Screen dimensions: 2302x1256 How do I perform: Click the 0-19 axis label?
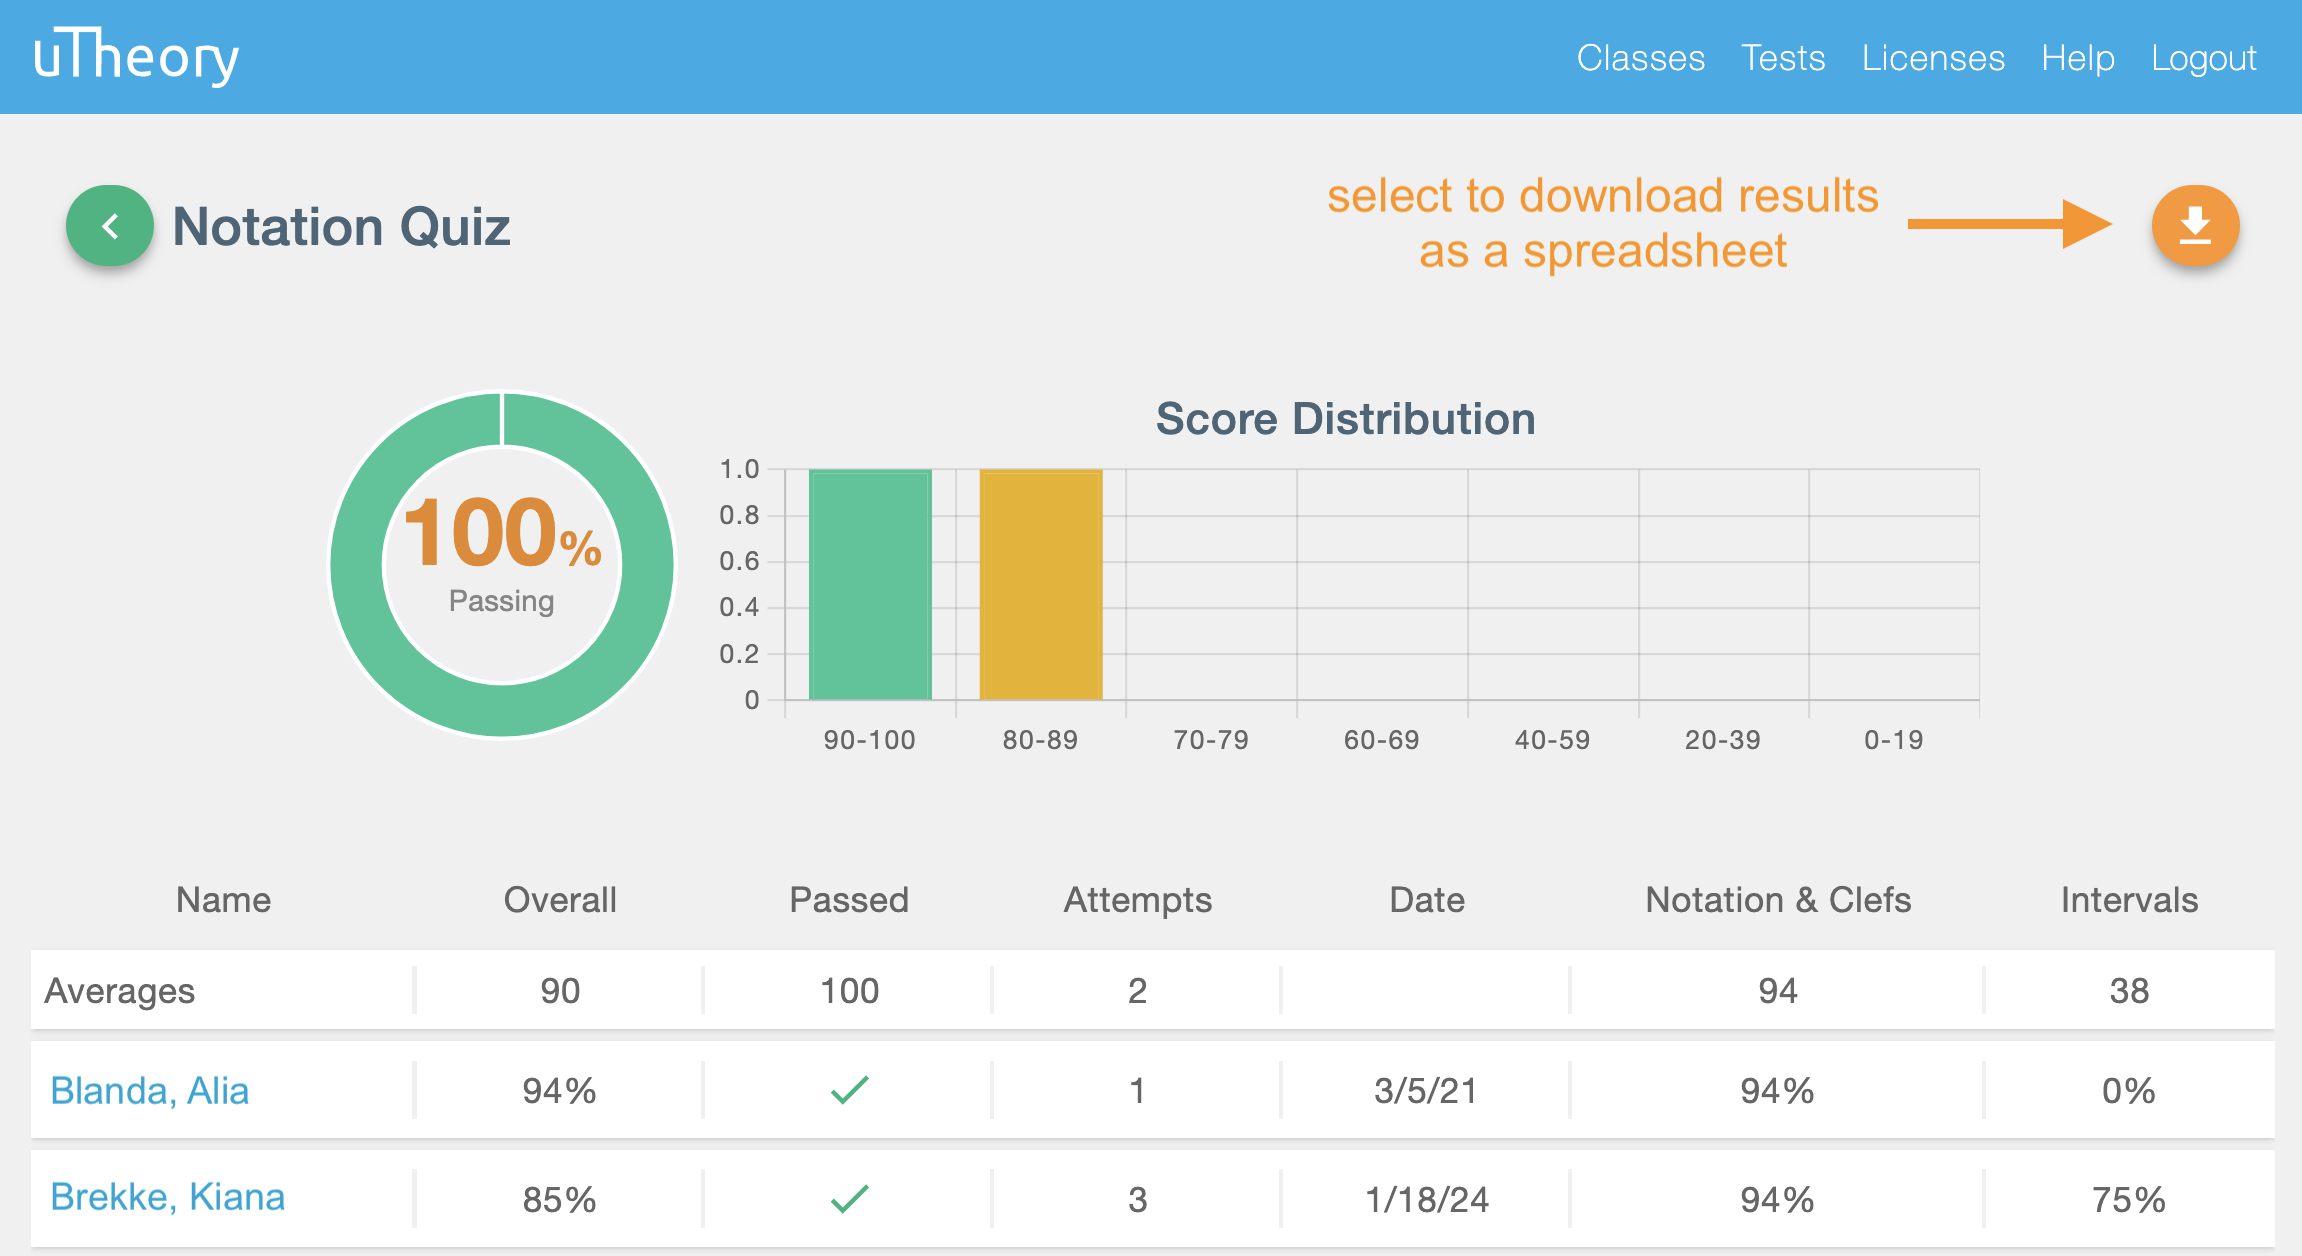1894,739
